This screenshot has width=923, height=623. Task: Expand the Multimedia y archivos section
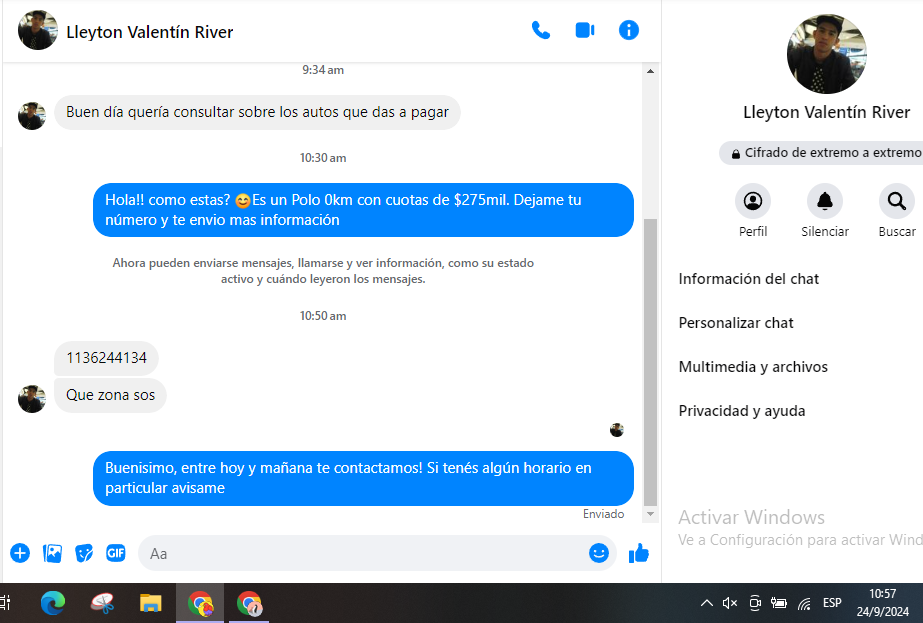tap(753, 367)
